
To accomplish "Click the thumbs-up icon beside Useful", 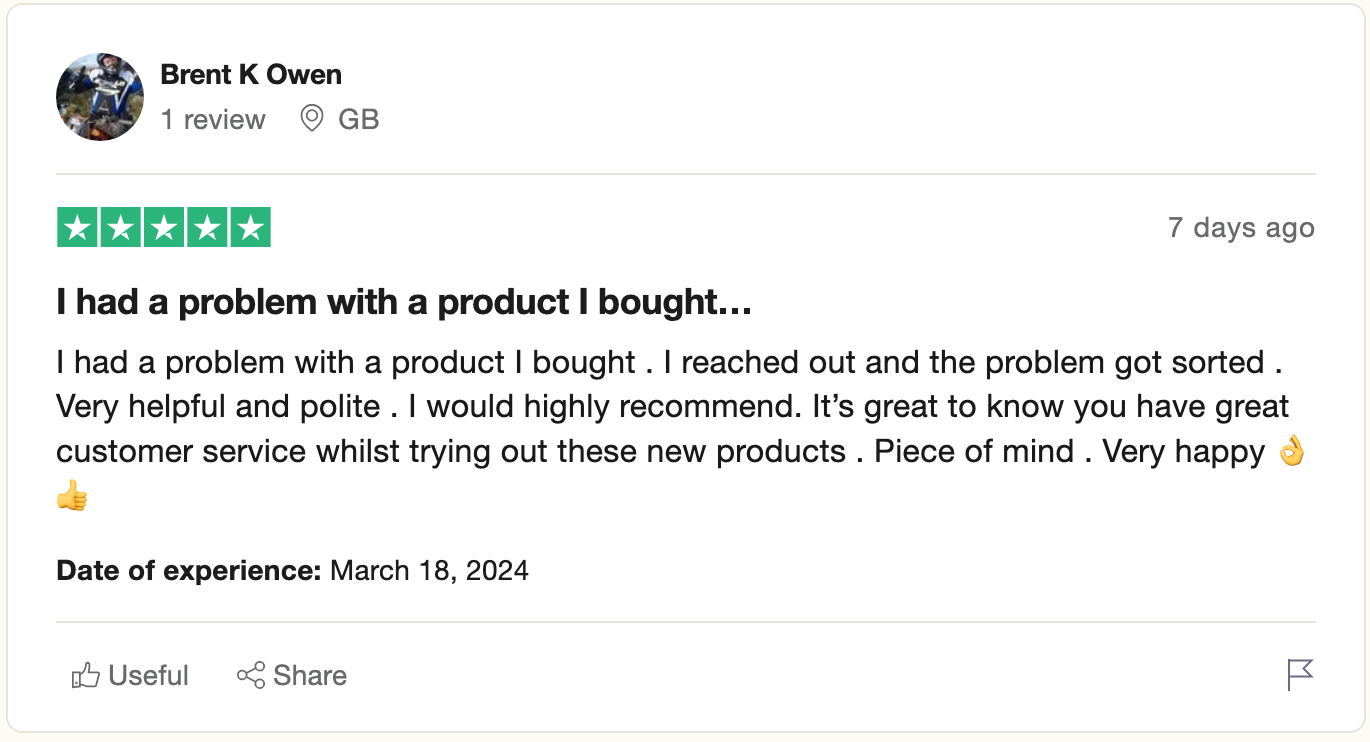I will click(86, 676).
